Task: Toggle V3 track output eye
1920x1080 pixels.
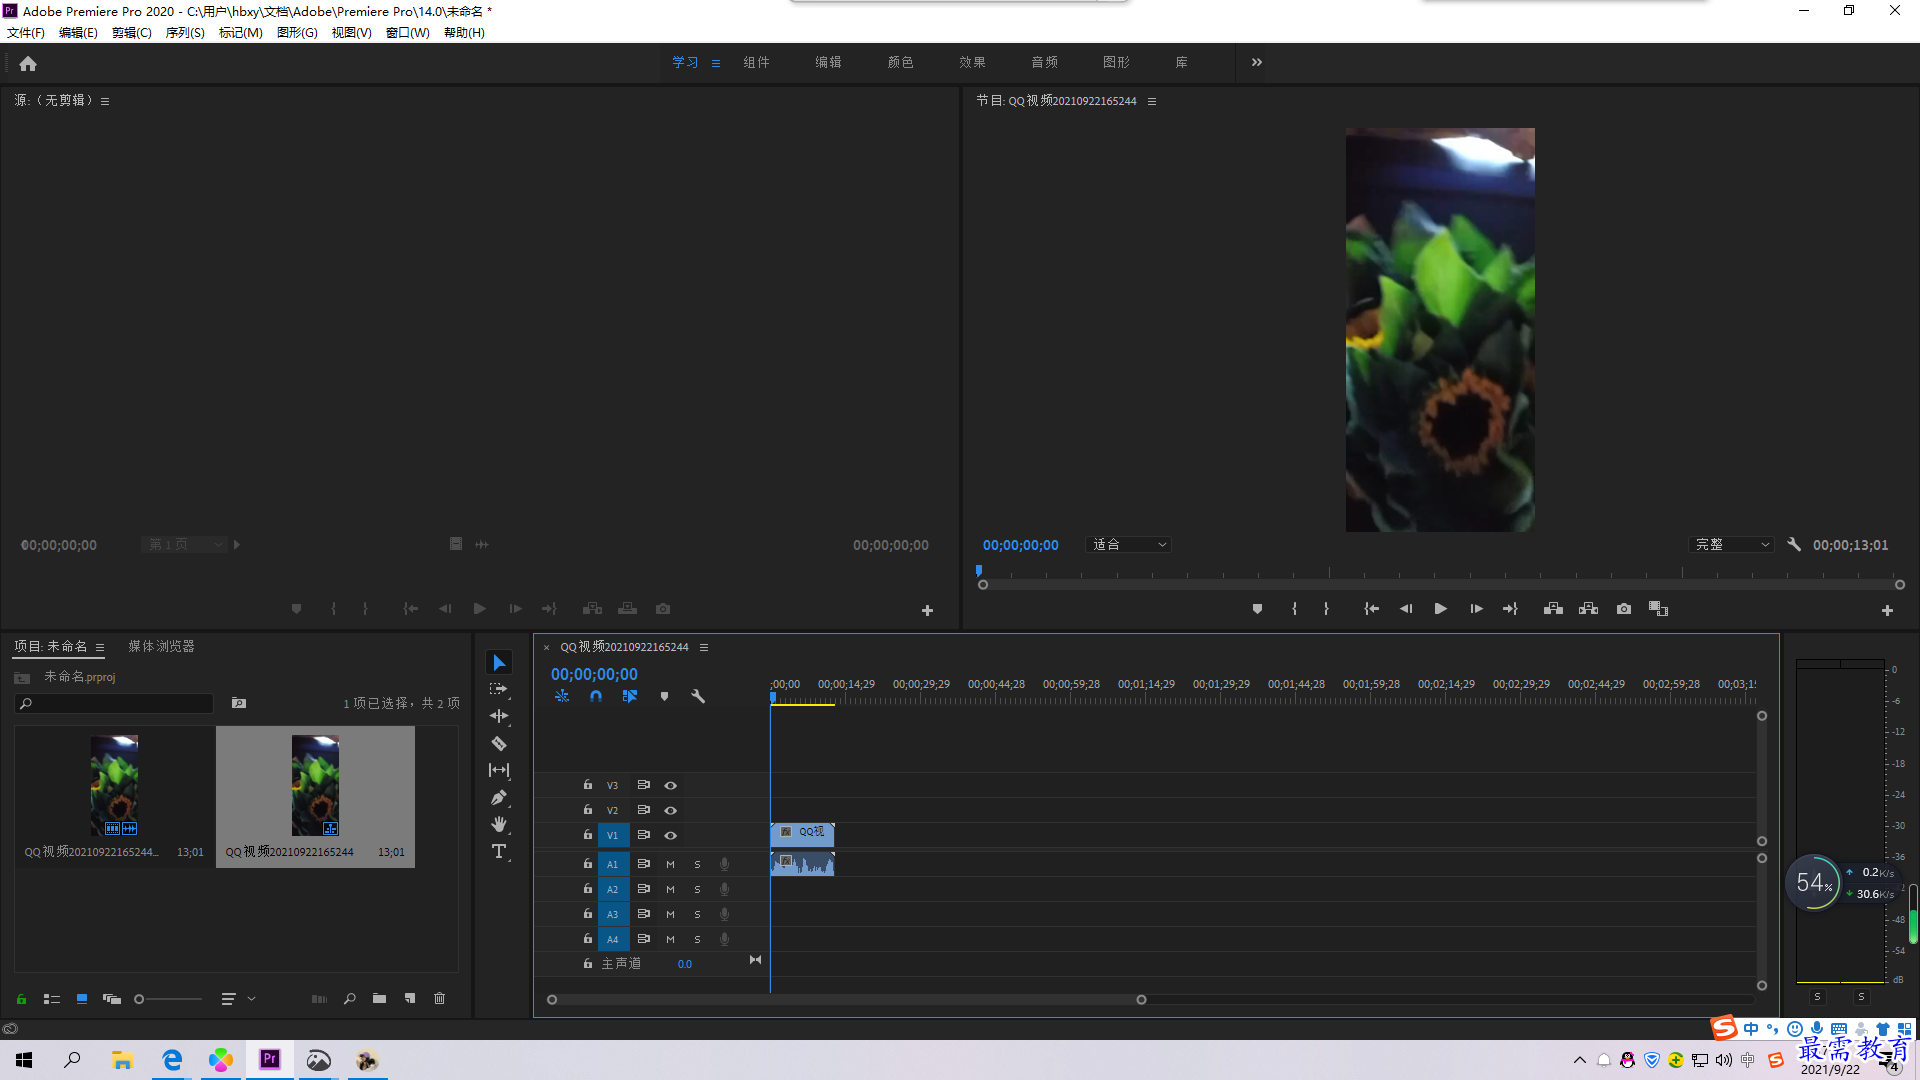Action: [671, 785]
